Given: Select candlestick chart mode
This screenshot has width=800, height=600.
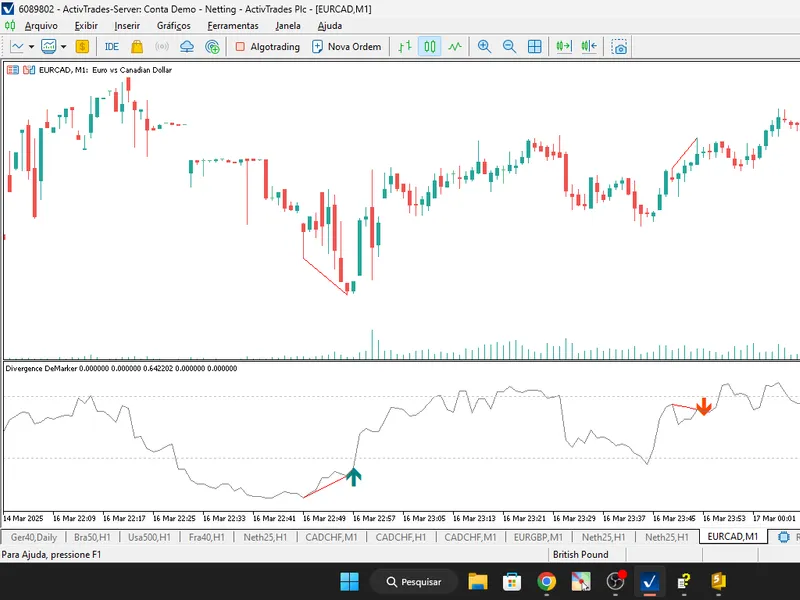Looking at the screenshot, I should pyautogui.click(x=430, y=46).
